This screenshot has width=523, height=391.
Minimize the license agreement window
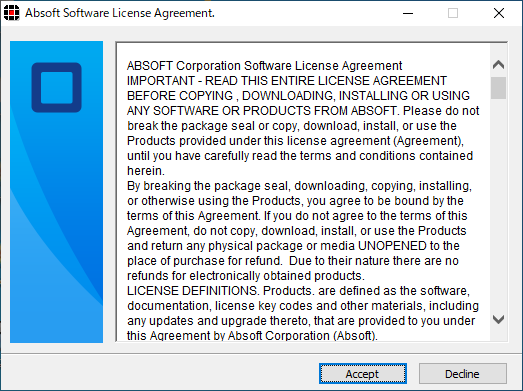click(408, 13)
